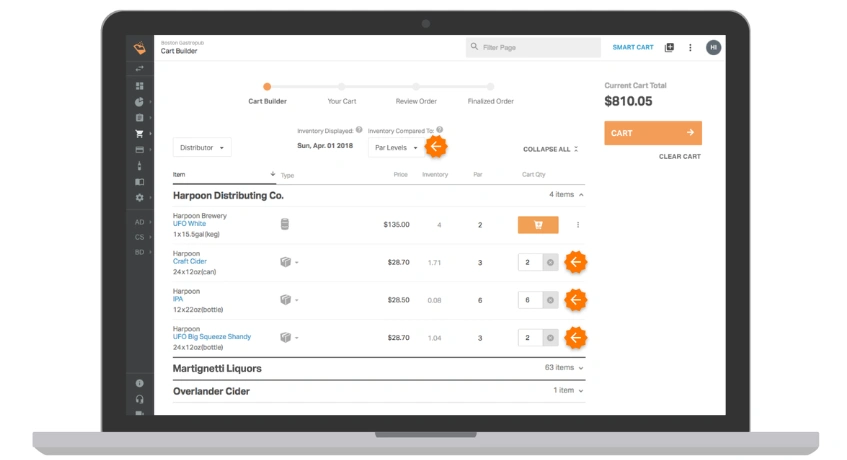Toggle sidebar with the swap arrows icon
This screenshot has width=847, height=460.
coord(139,69)
